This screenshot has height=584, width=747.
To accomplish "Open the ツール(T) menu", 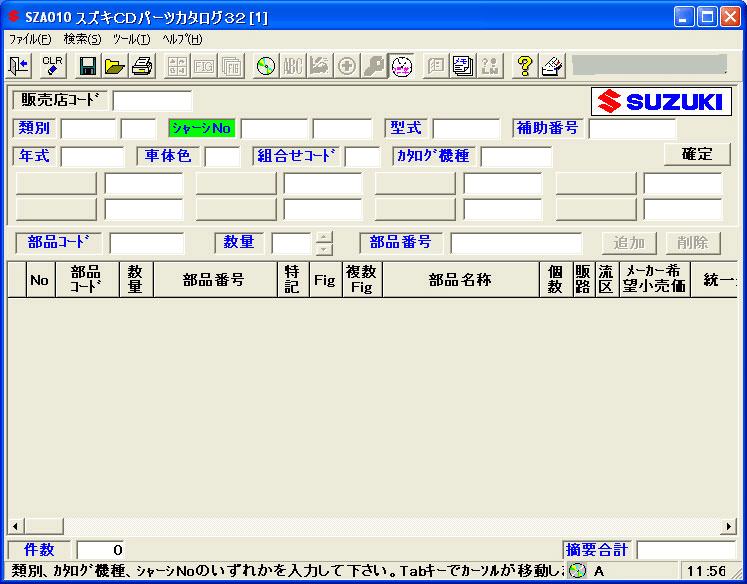I will click(x=131, y=39).
